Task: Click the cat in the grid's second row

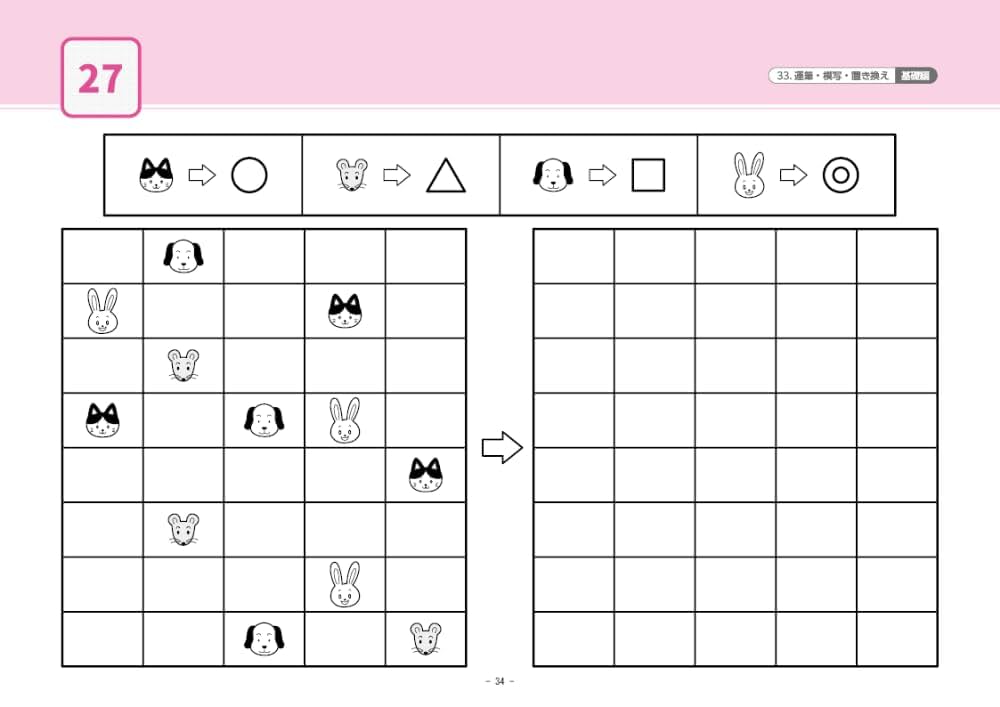Action: click(x=345, y=311)
